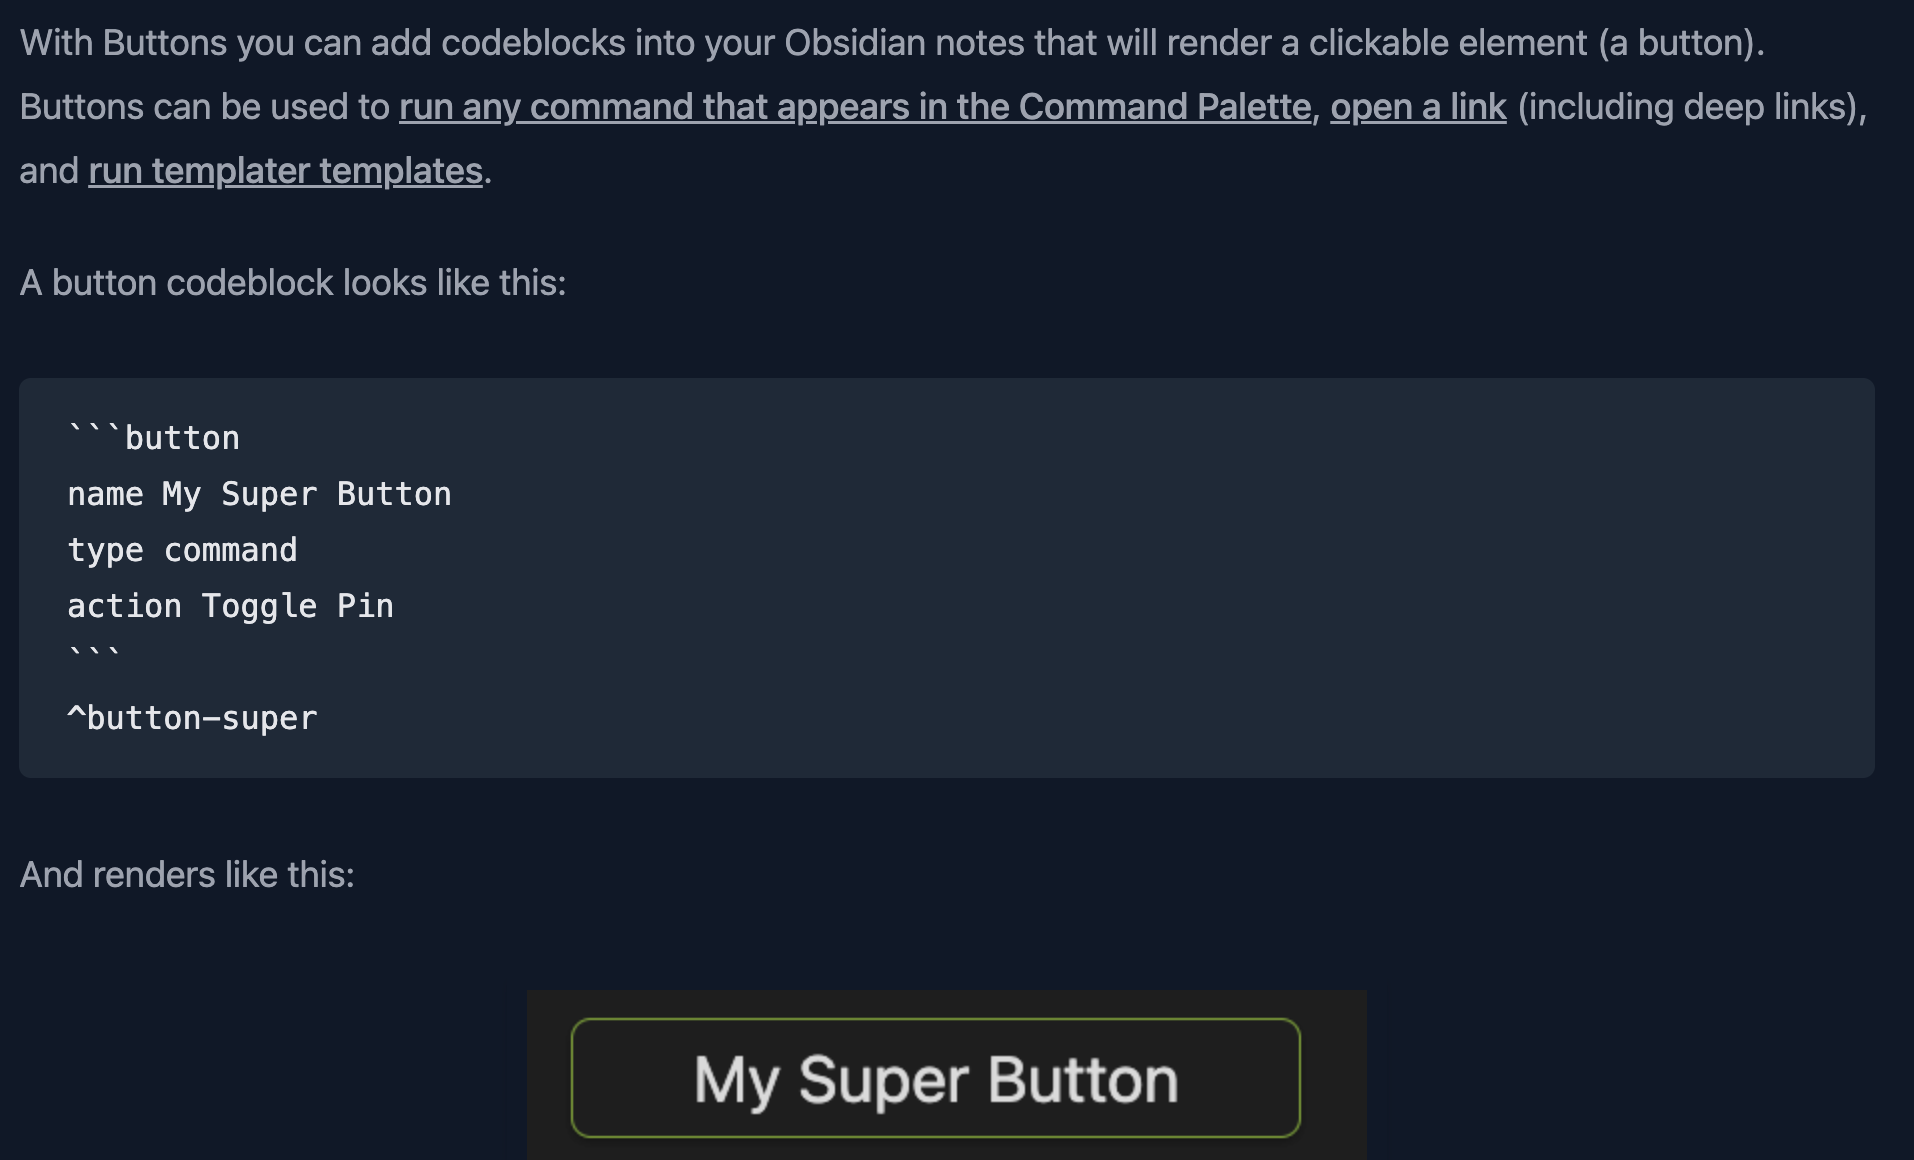The height and width of the screenshot is (1160, 1914).
Task: Click "A button codeblock looks like this:" text
Action: 293,283
